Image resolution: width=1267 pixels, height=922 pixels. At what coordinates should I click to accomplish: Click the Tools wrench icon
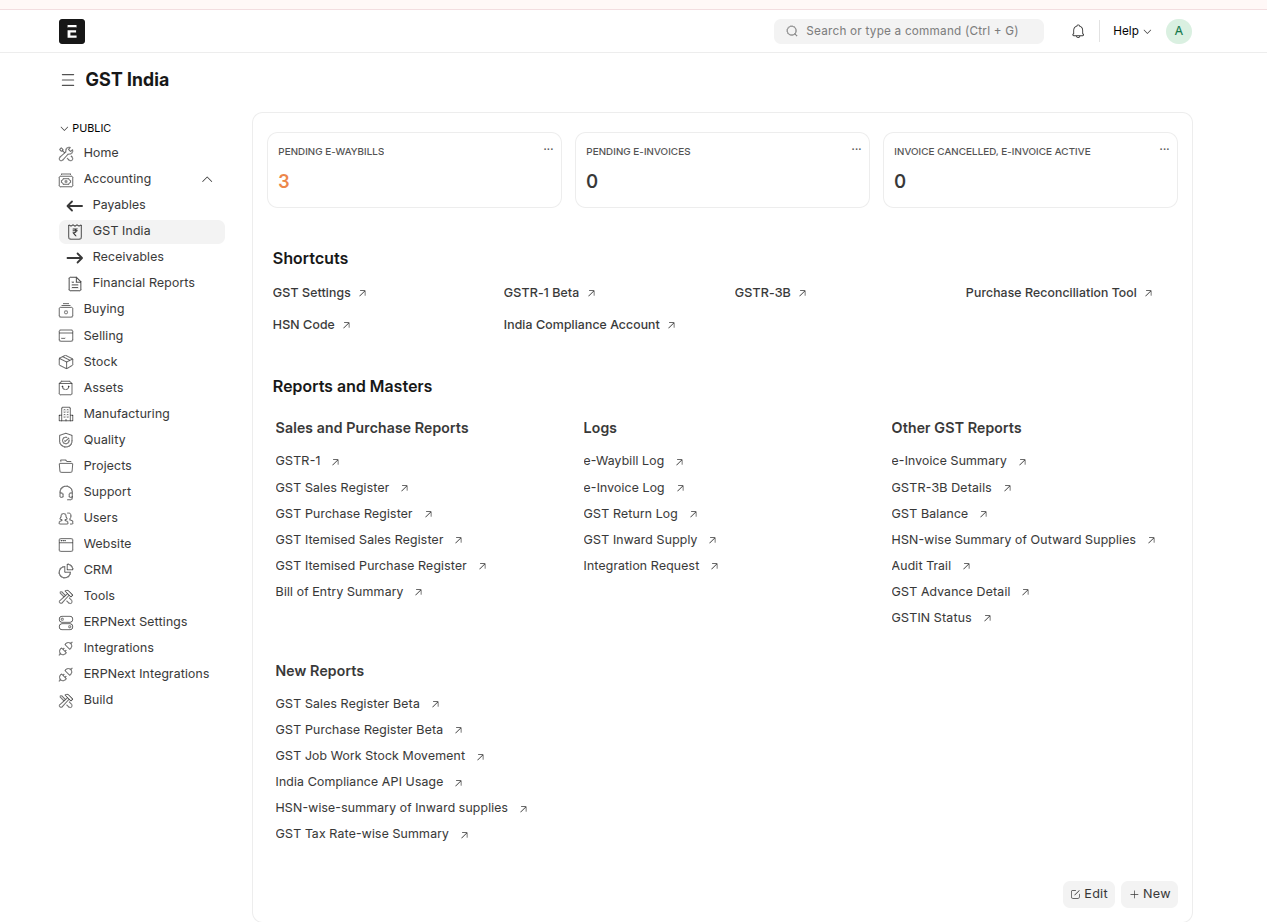pos(66,596)
